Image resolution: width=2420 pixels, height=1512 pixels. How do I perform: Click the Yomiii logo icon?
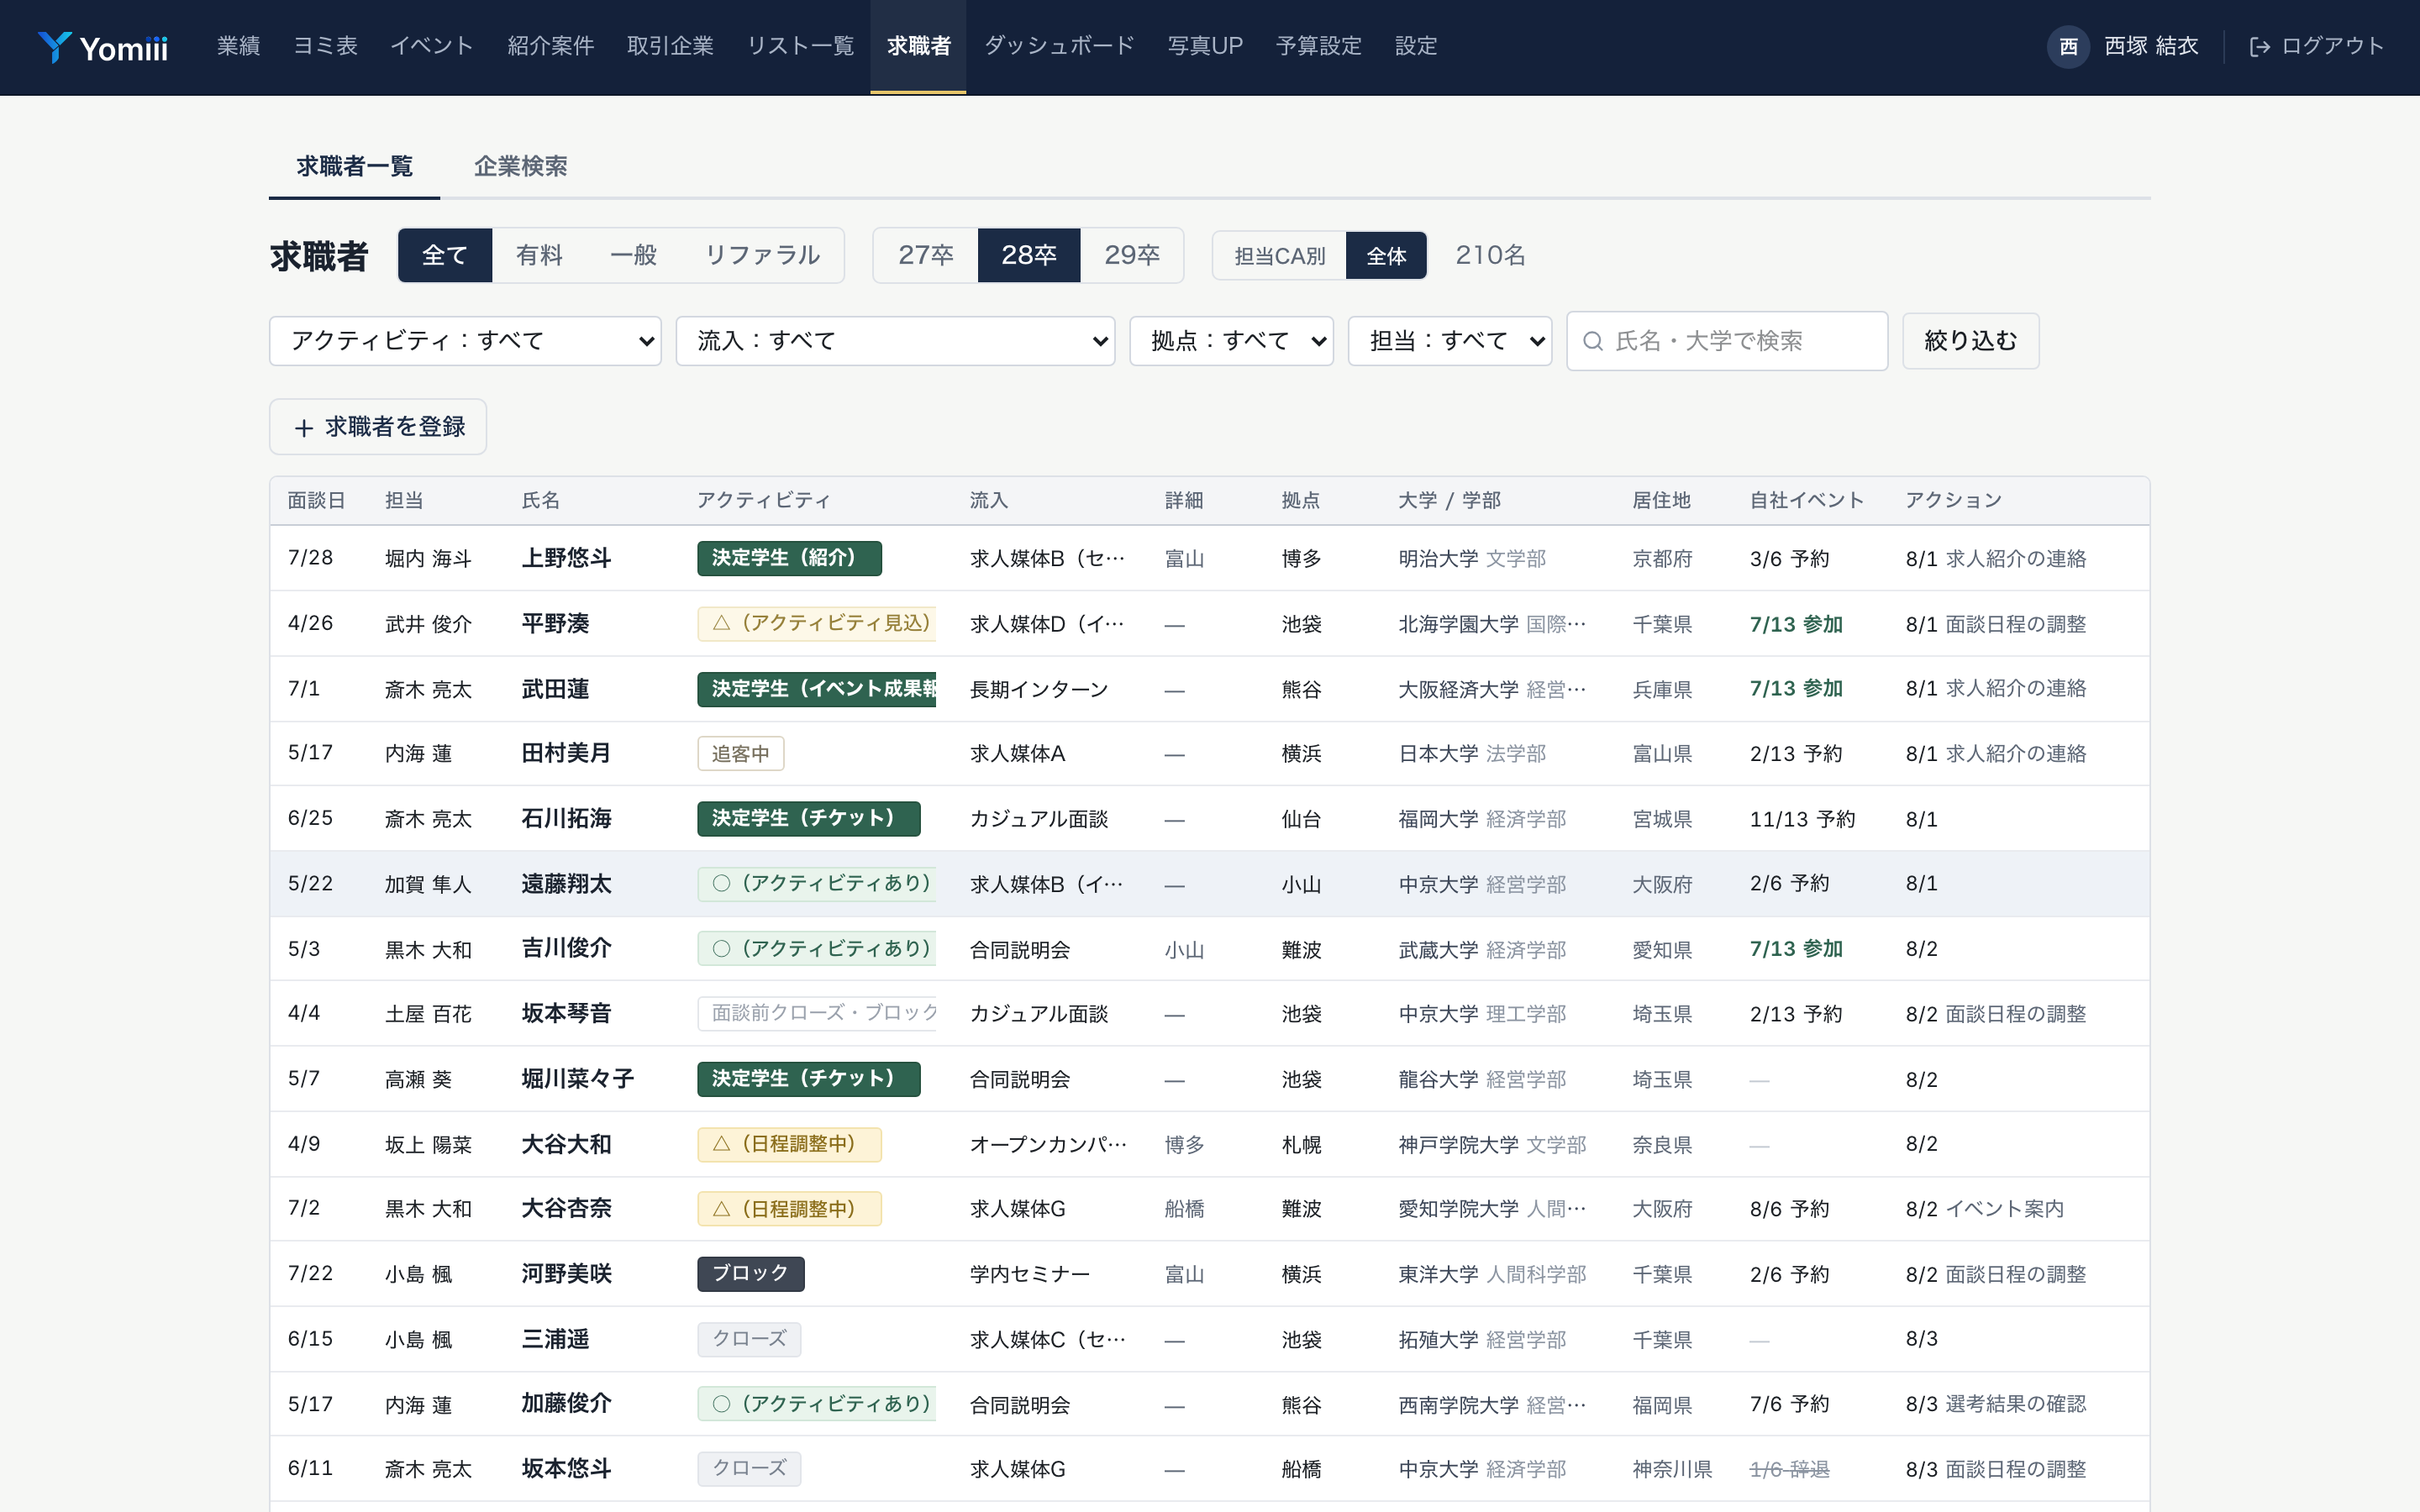[x=54, y=46]
